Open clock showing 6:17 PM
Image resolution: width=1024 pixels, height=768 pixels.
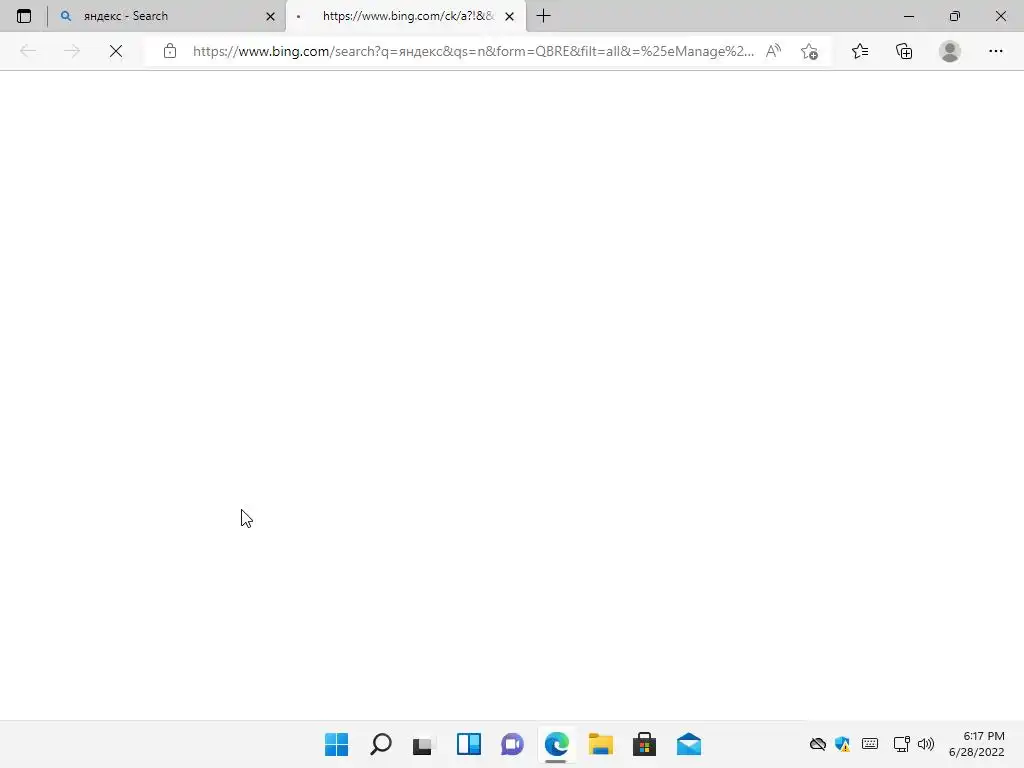(977, 744)
